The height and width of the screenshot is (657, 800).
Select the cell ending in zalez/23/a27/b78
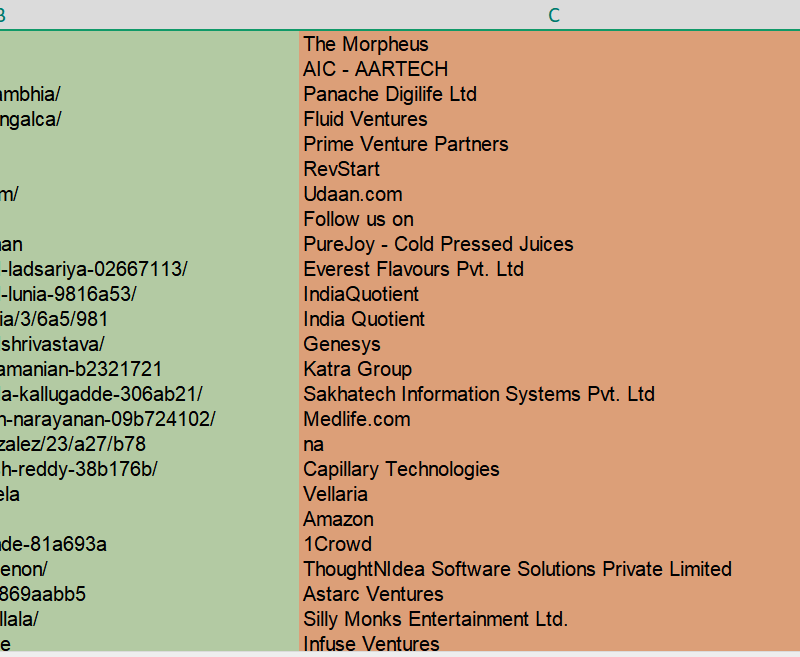click(x=149, y=444)
